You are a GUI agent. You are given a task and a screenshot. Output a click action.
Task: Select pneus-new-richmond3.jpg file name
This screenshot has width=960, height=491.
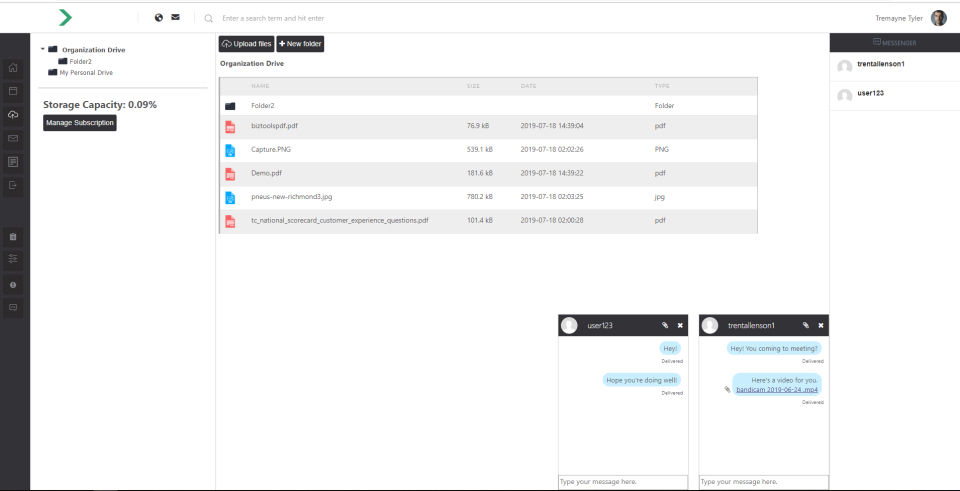pyautogui.click(x=291, y=197)
